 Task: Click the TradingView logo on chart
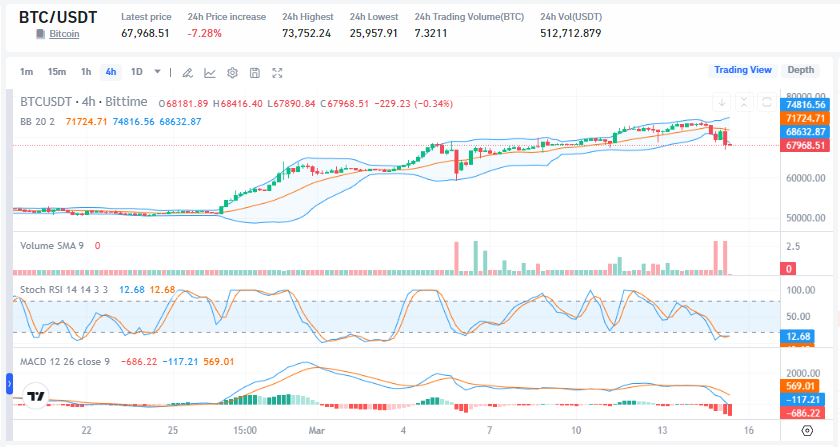click(36, 396)
